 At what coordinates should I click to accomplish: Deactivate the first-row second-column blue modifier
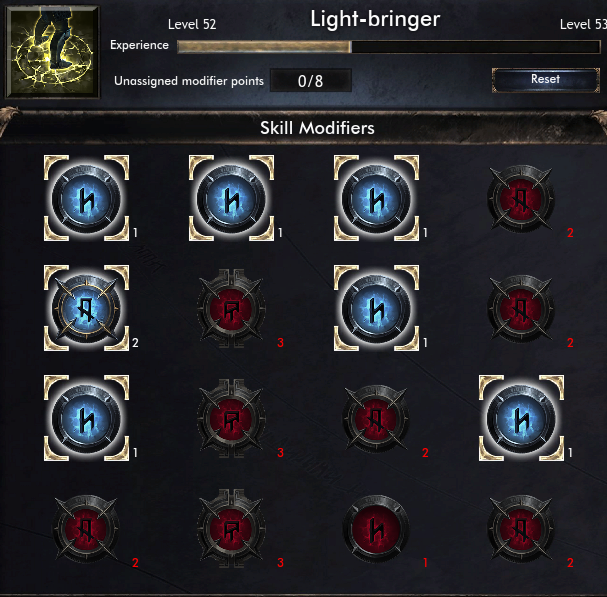(x=231, y=198)
